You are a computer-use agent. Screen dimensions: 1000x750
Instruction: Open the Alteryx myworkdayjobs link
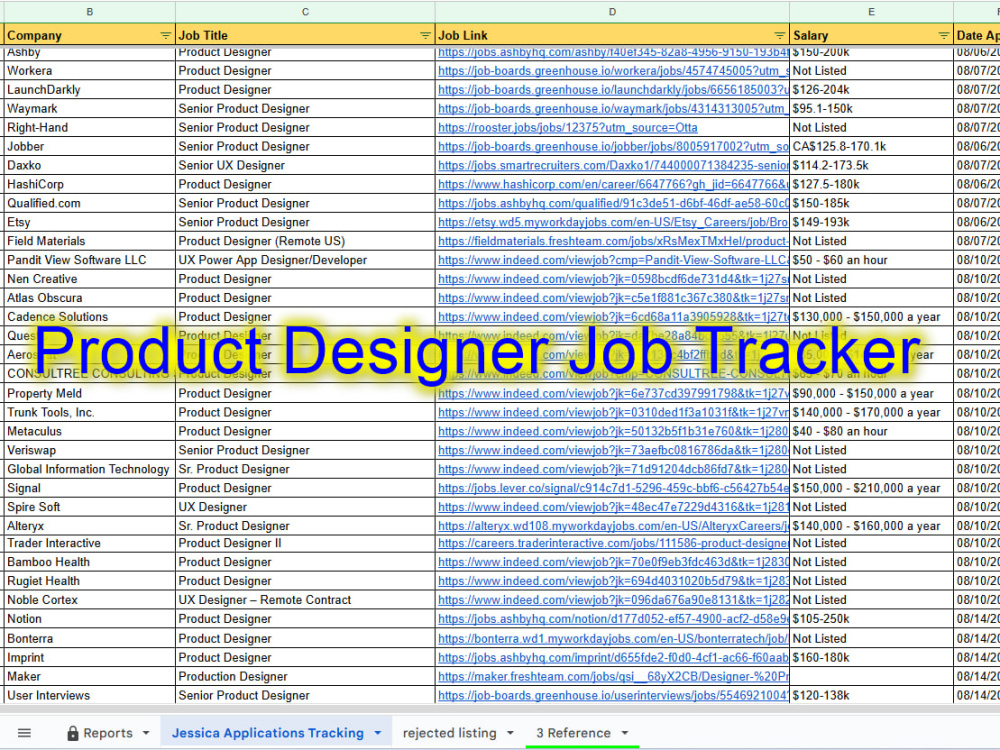point(613,526)
